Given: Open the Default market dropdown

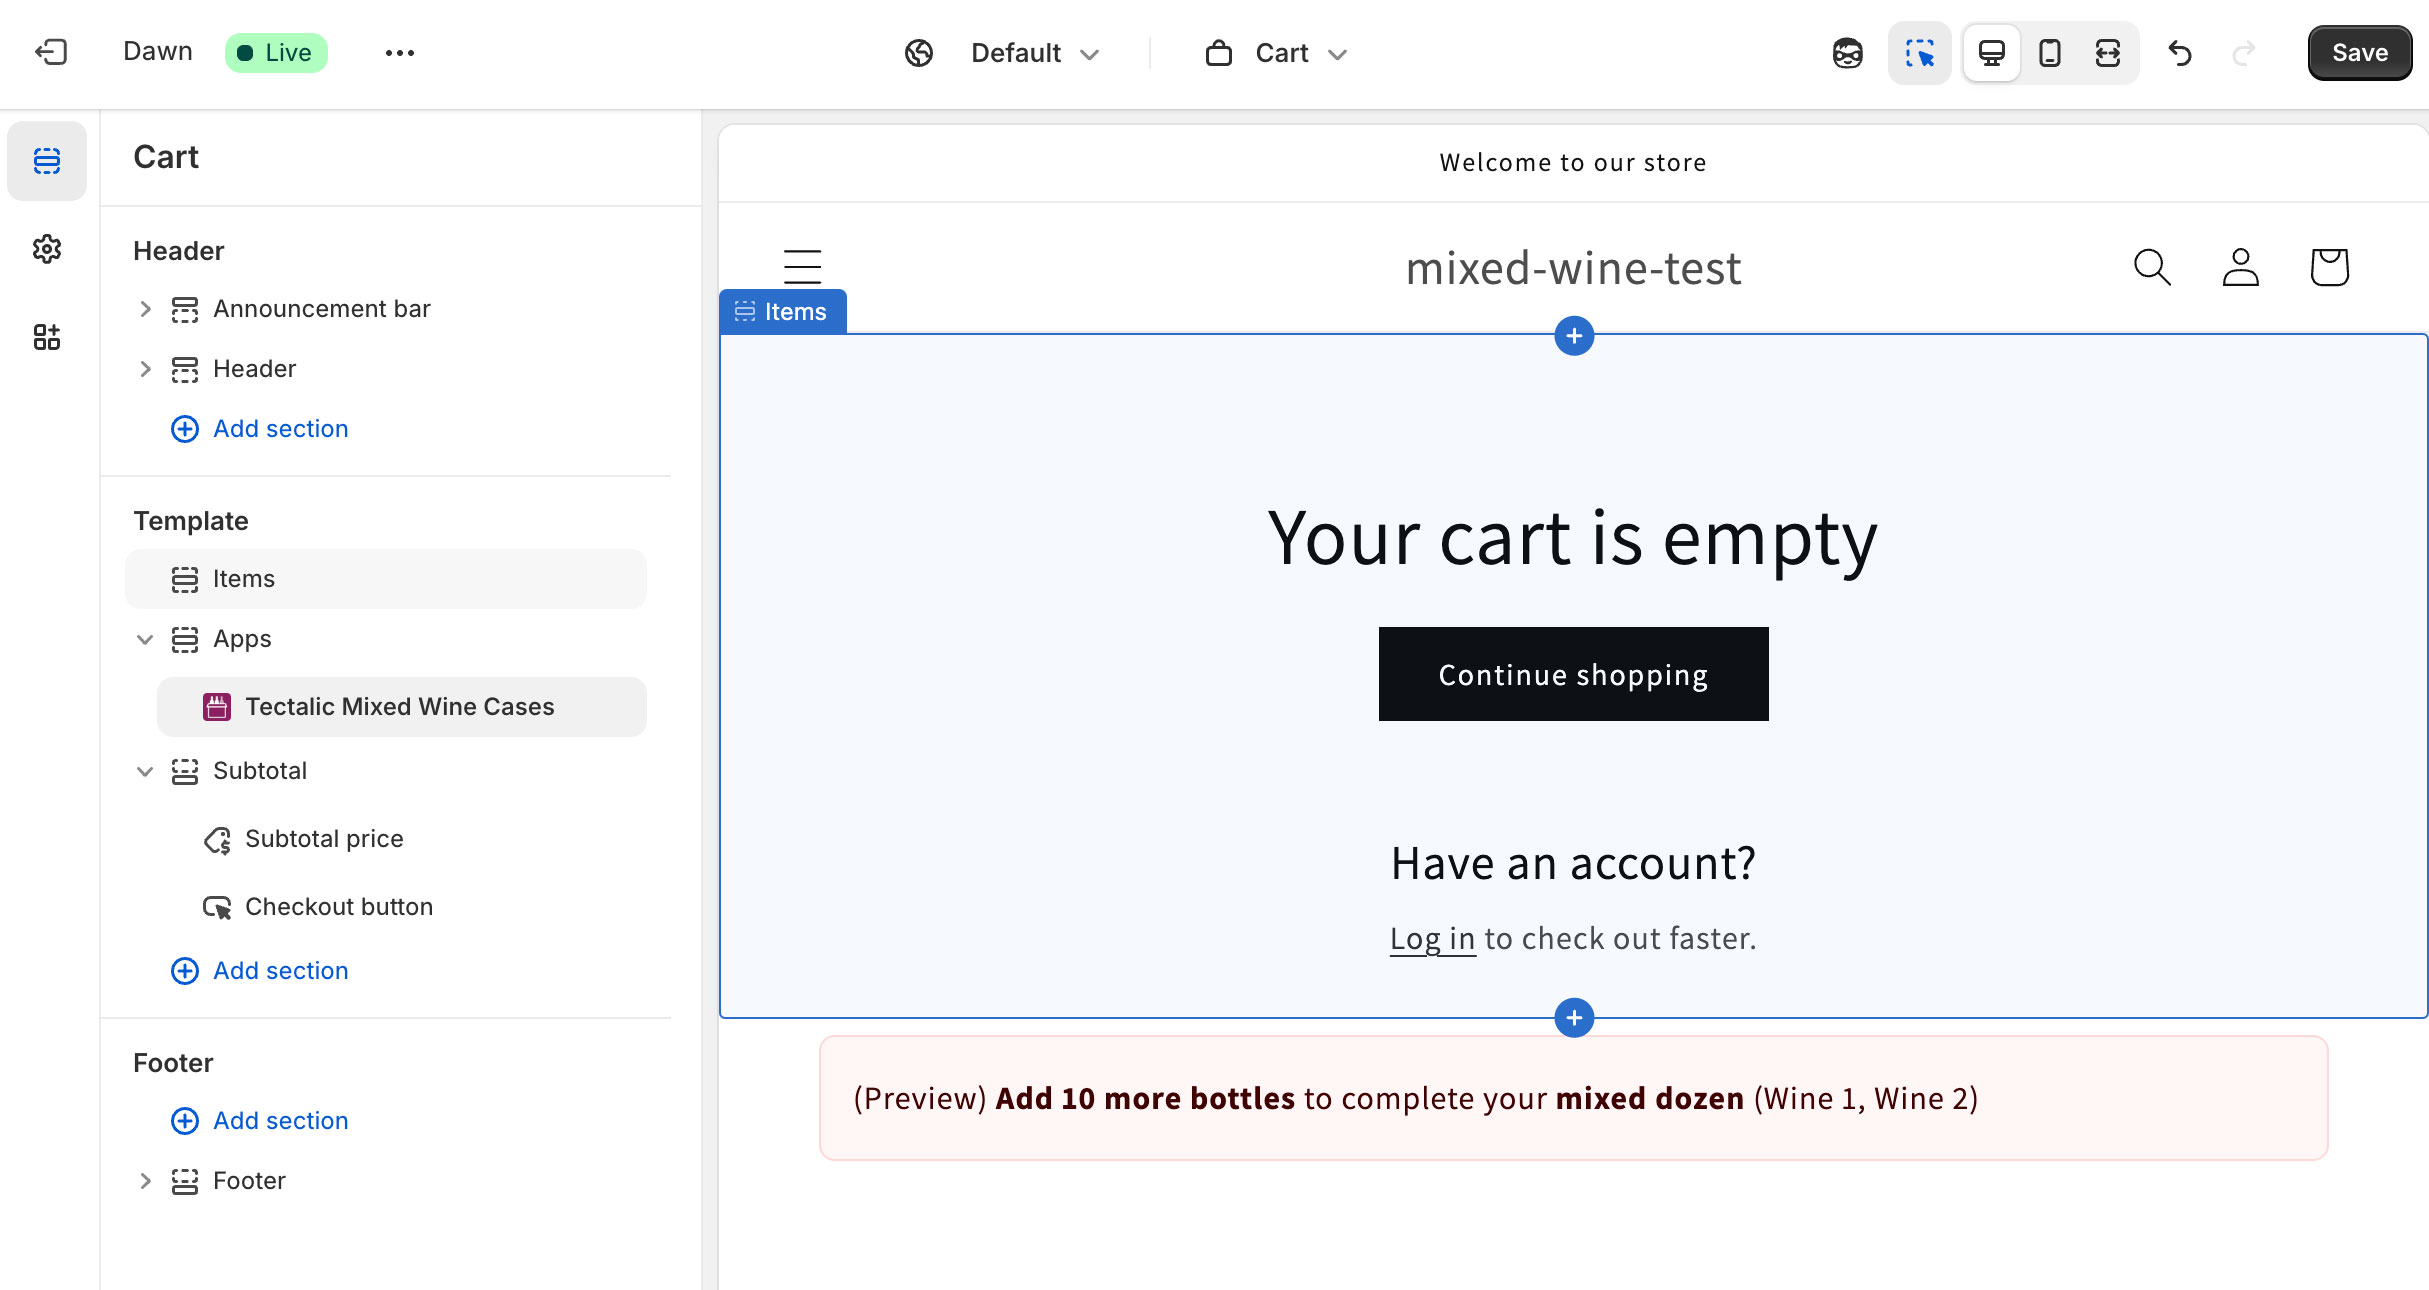Looking at the screenshot, I should coord(1002,53).
